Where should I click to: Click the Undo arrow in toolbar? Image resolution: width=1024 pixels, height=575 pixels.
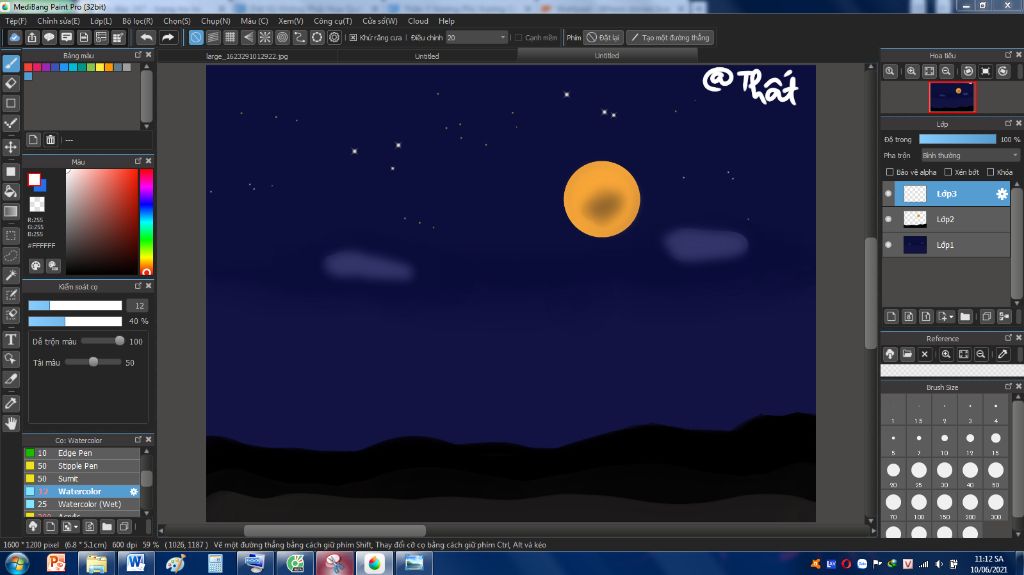(146, 37)
